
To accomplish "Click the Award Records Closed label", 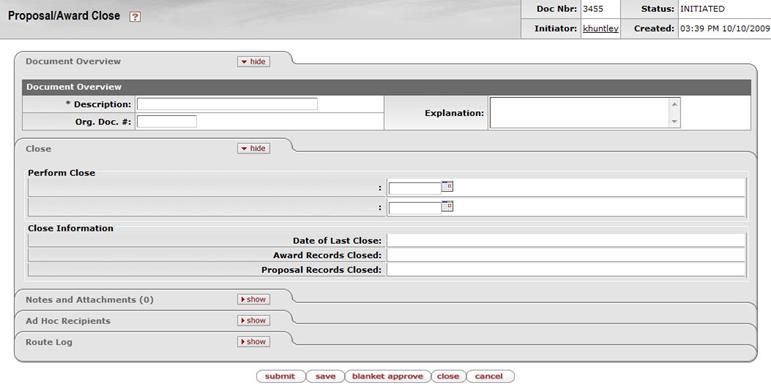I will [x=327, y=255].
